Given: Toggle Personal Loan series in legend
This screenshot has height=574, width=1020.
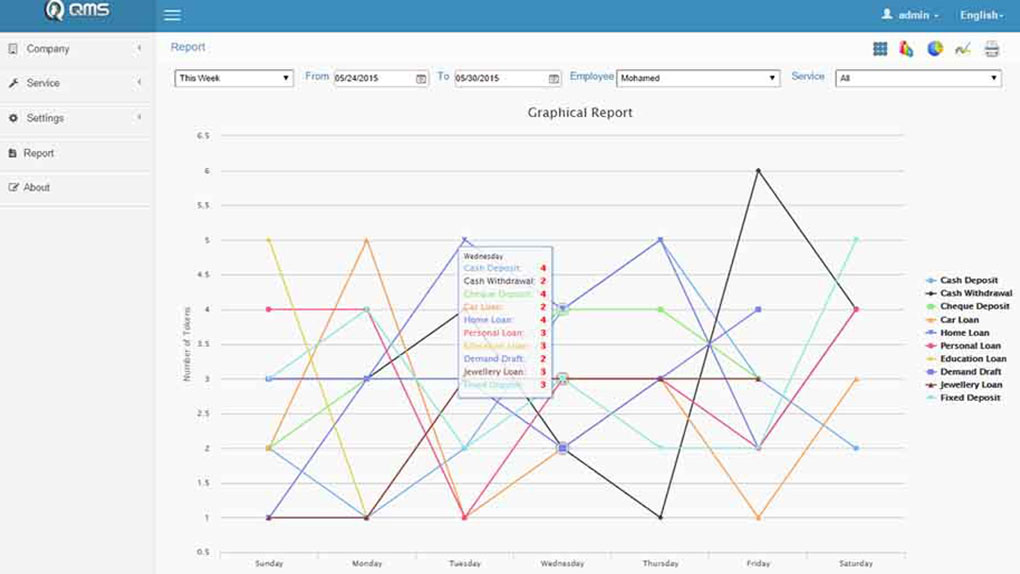Looking at the screenshot, I should [963, 346].
